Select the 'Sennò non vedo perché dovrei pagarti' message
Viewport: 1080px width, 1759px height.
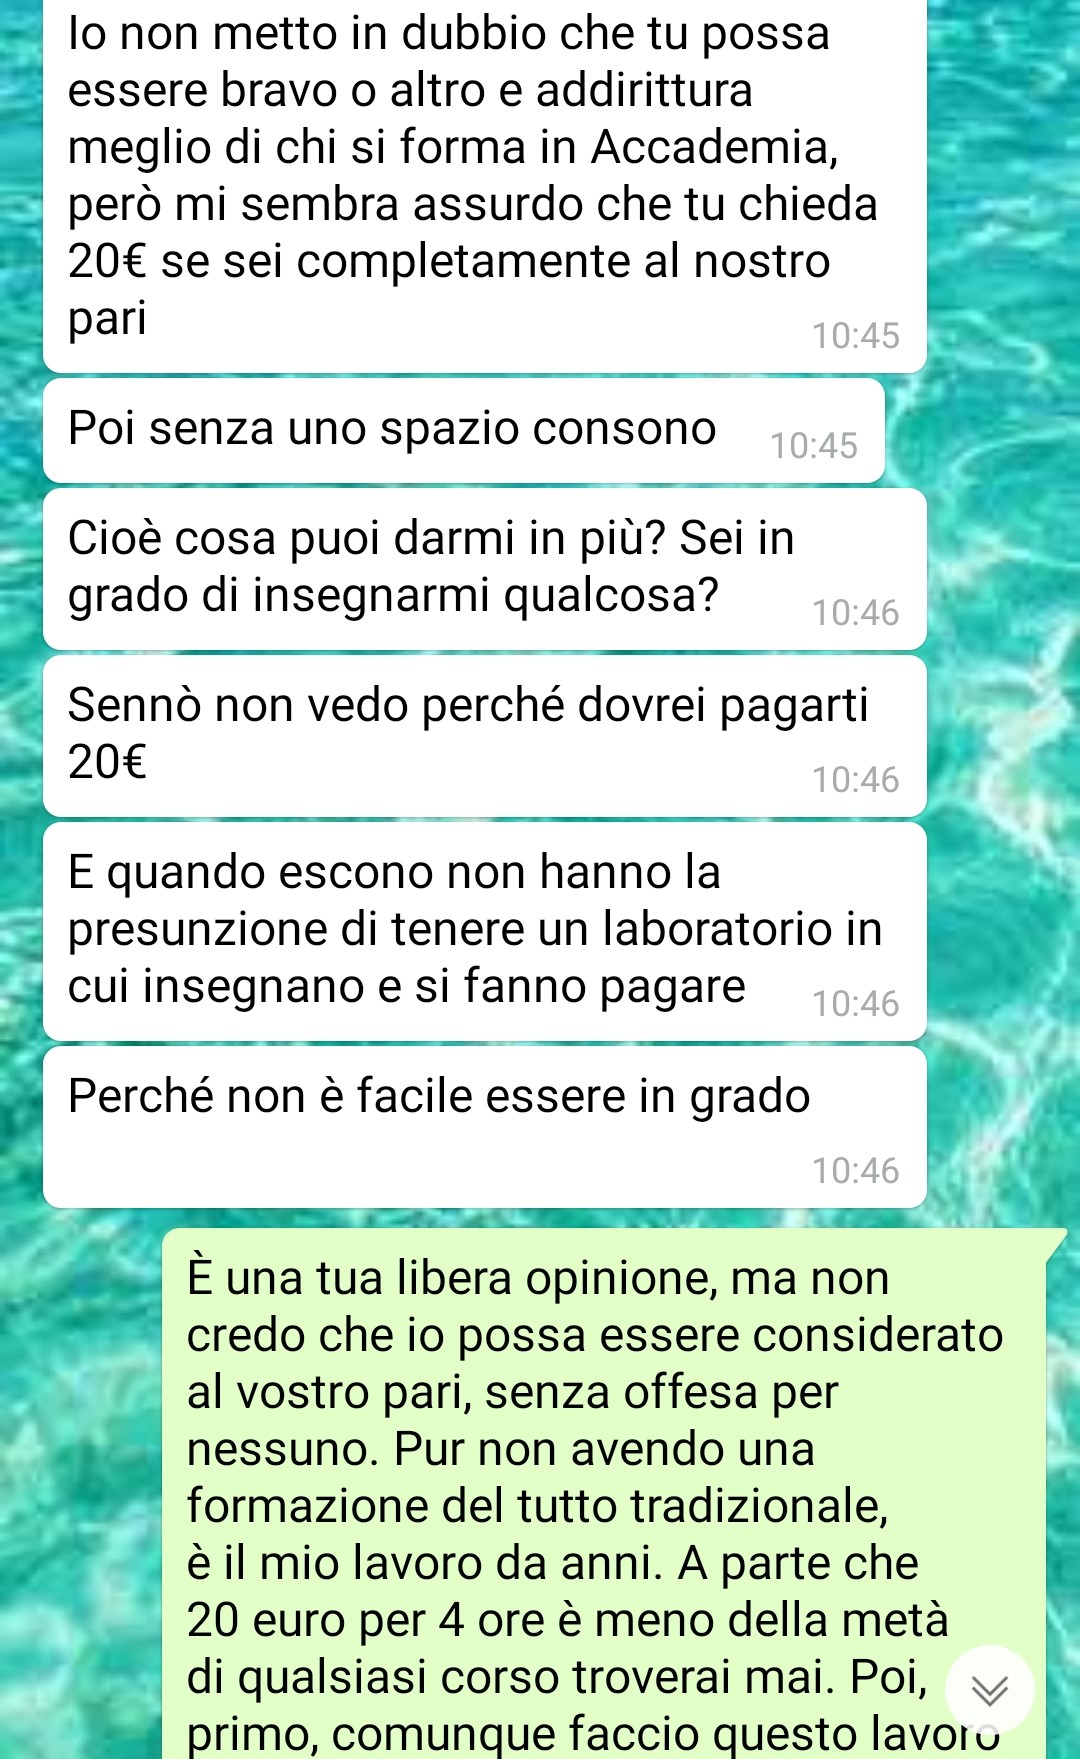(x=485, y=736)
